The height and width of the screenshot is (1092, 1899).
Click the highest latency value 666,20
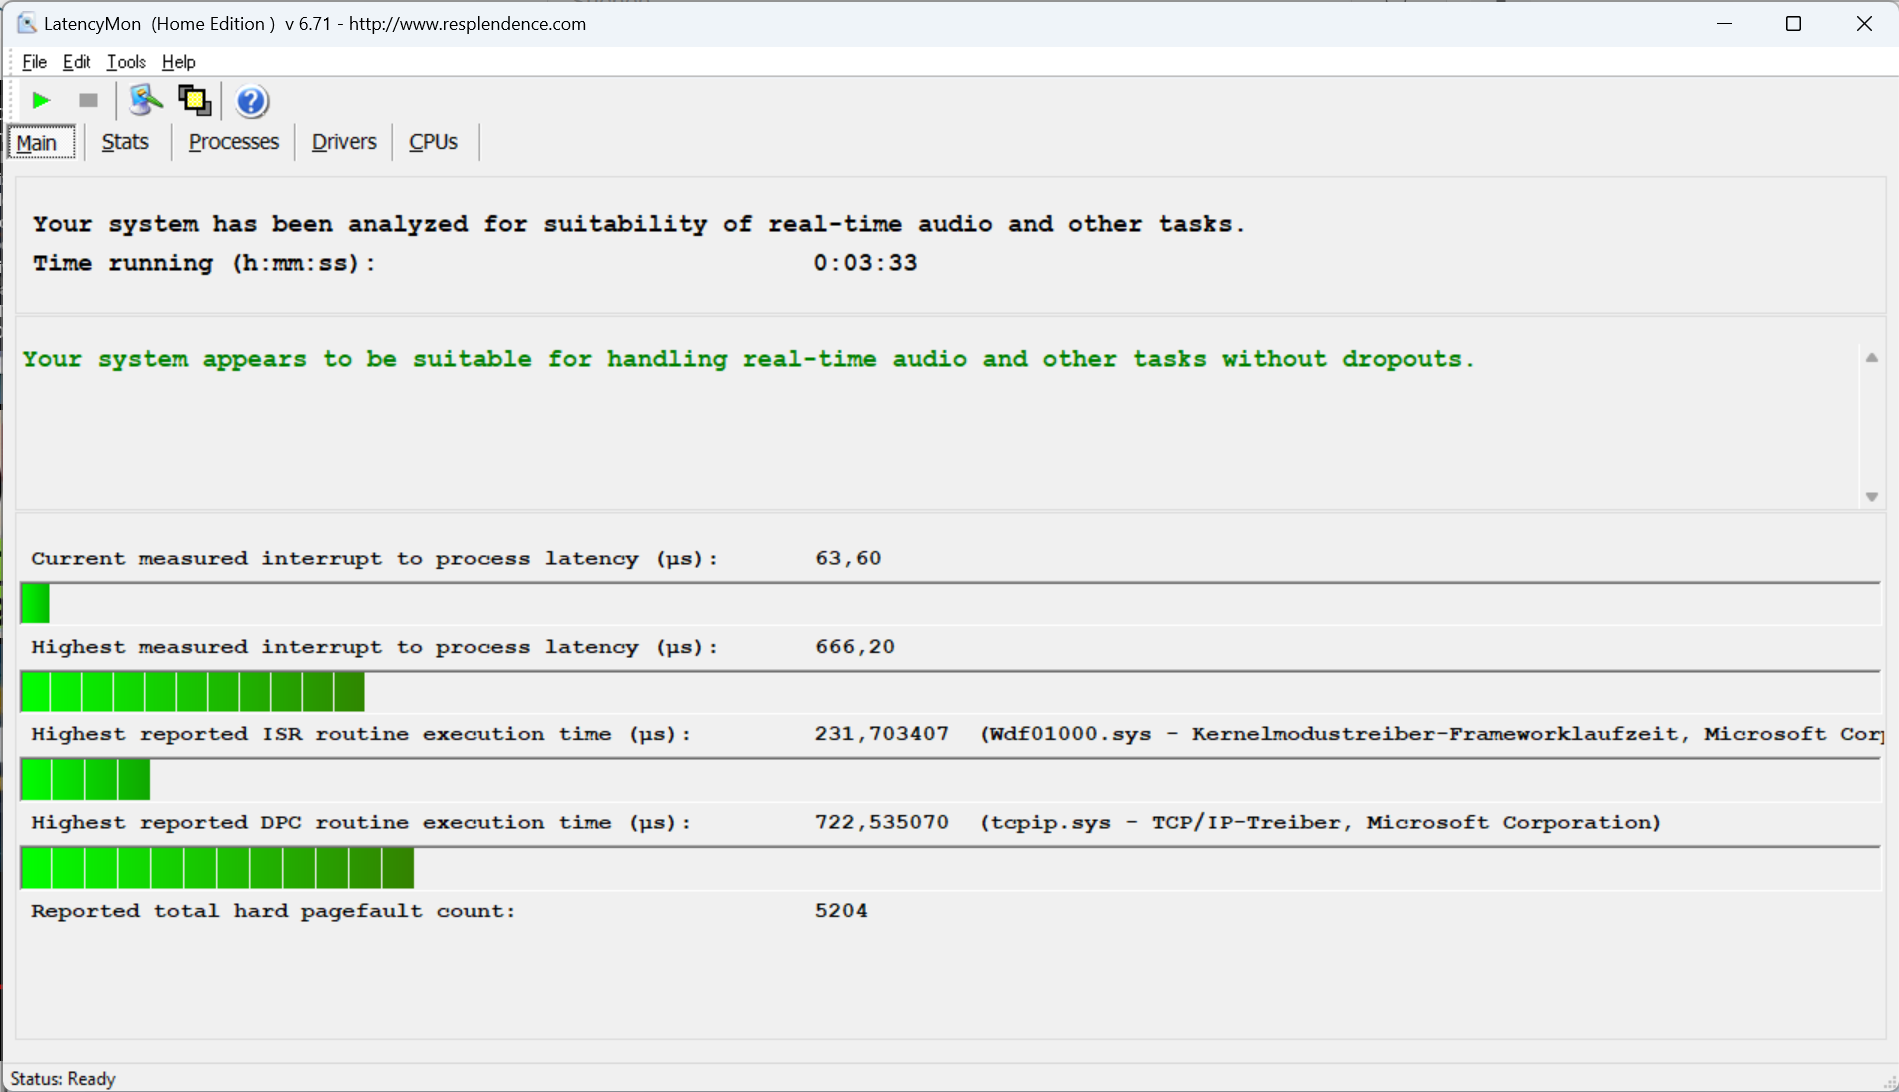(855, 647)
